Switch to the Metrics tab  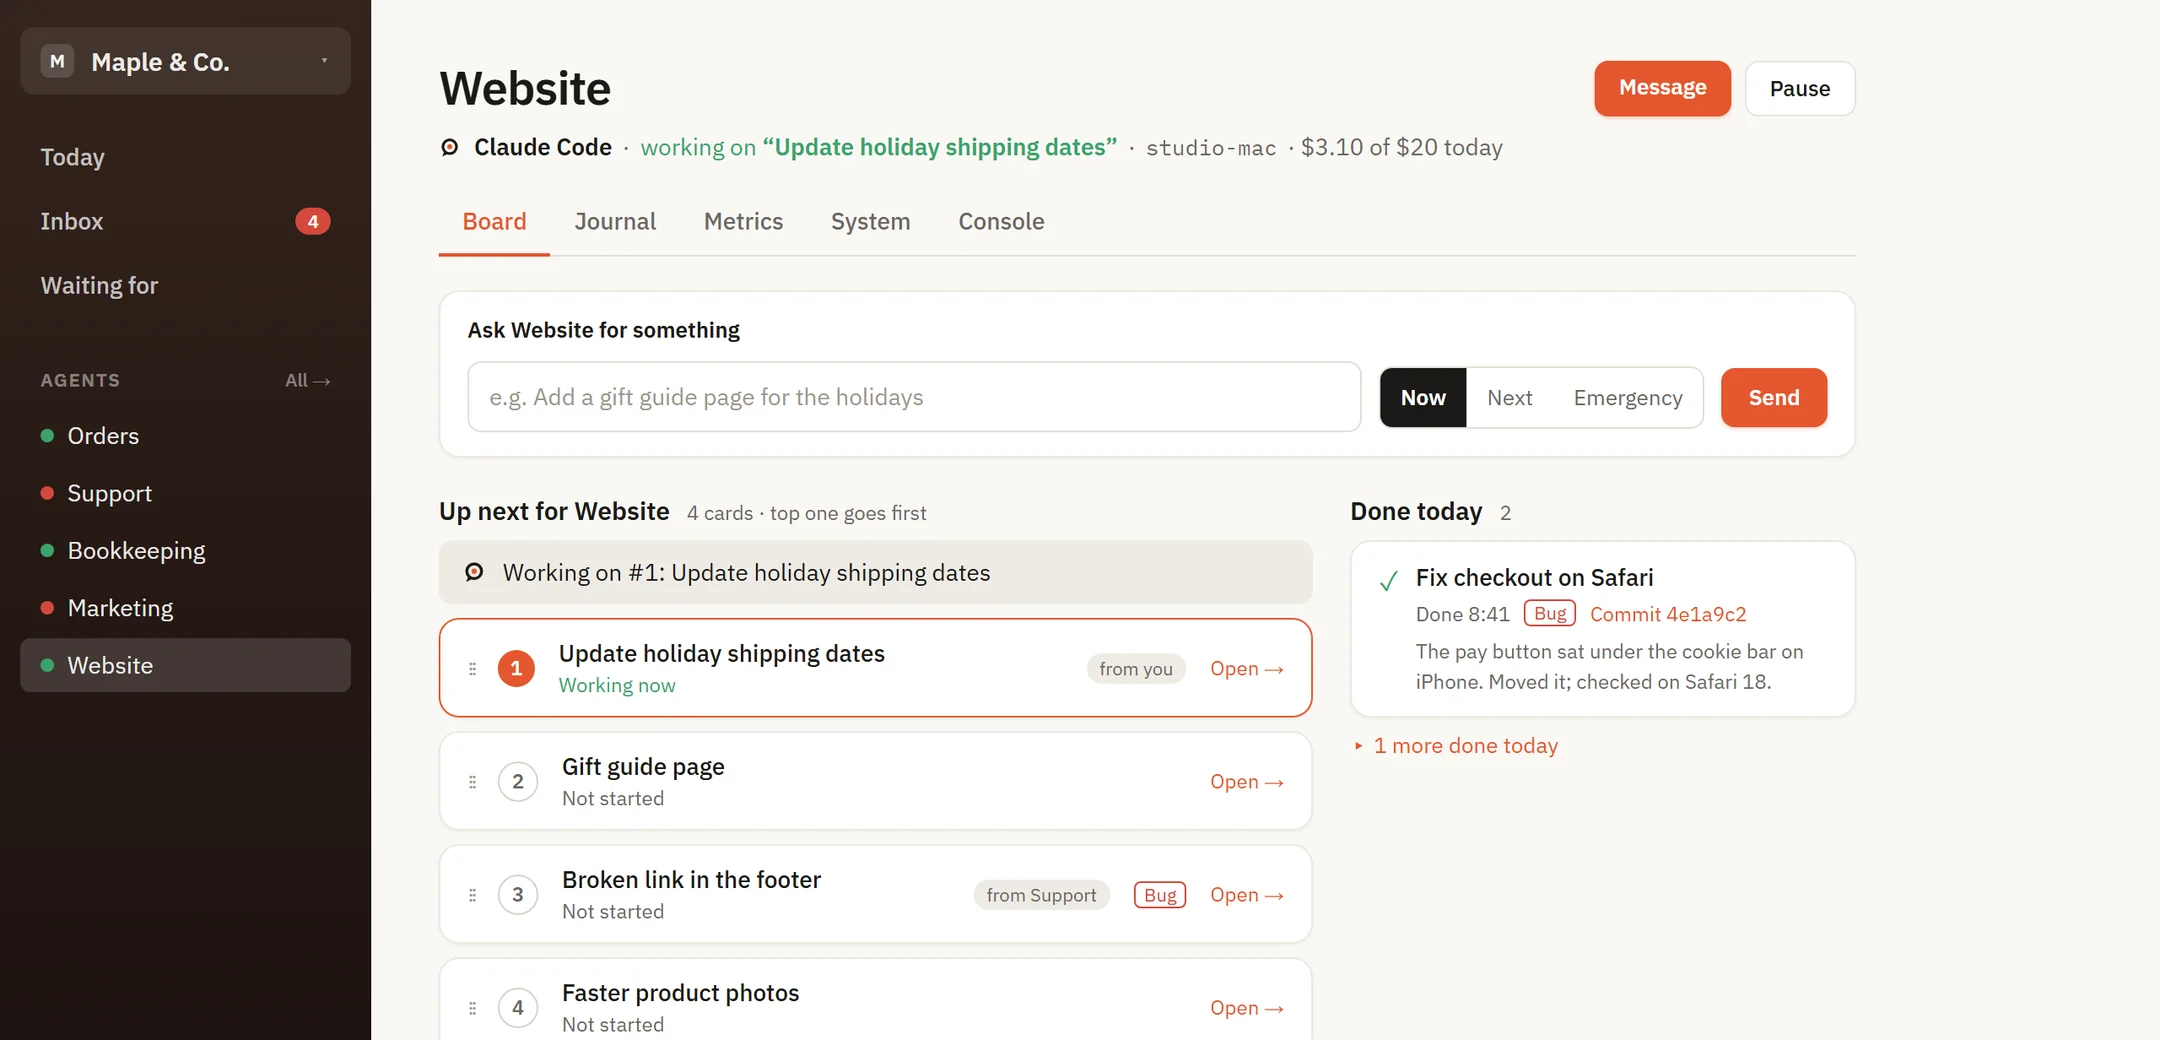pyautogui.click(x=743, y=221)
